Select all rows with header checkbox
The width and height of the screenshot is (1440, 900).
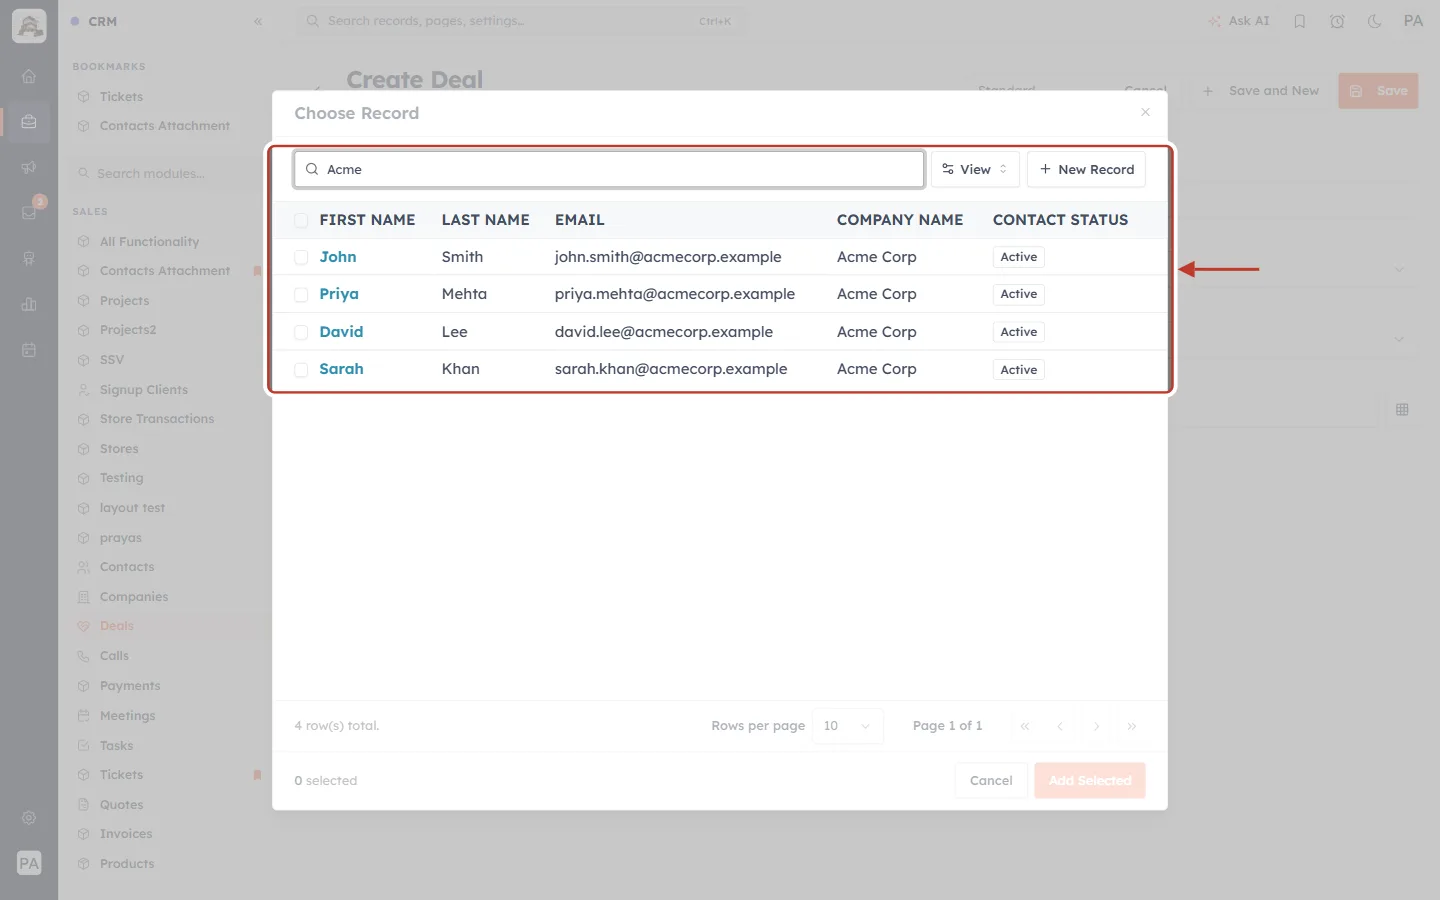(x=301, y=220)
